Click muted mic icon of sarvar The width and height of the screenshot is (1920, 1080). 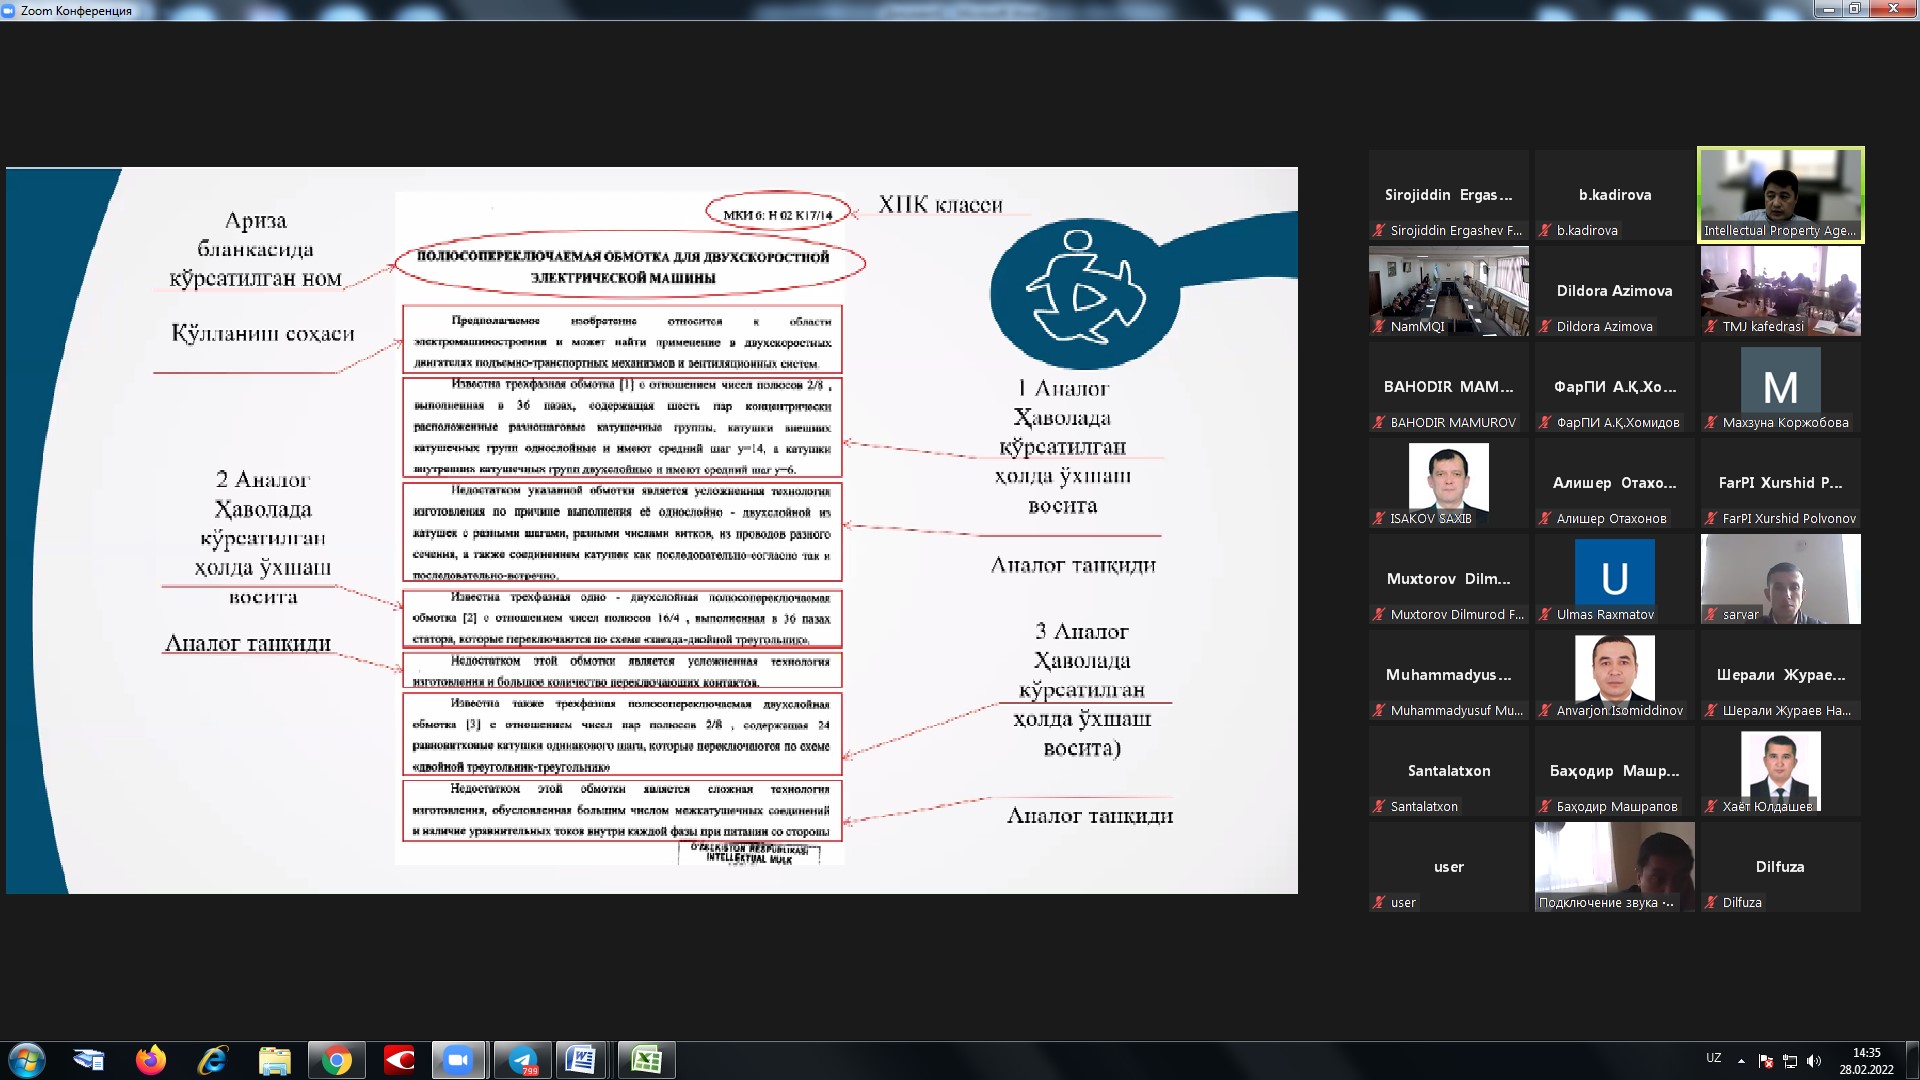[x=1711, y=615]
